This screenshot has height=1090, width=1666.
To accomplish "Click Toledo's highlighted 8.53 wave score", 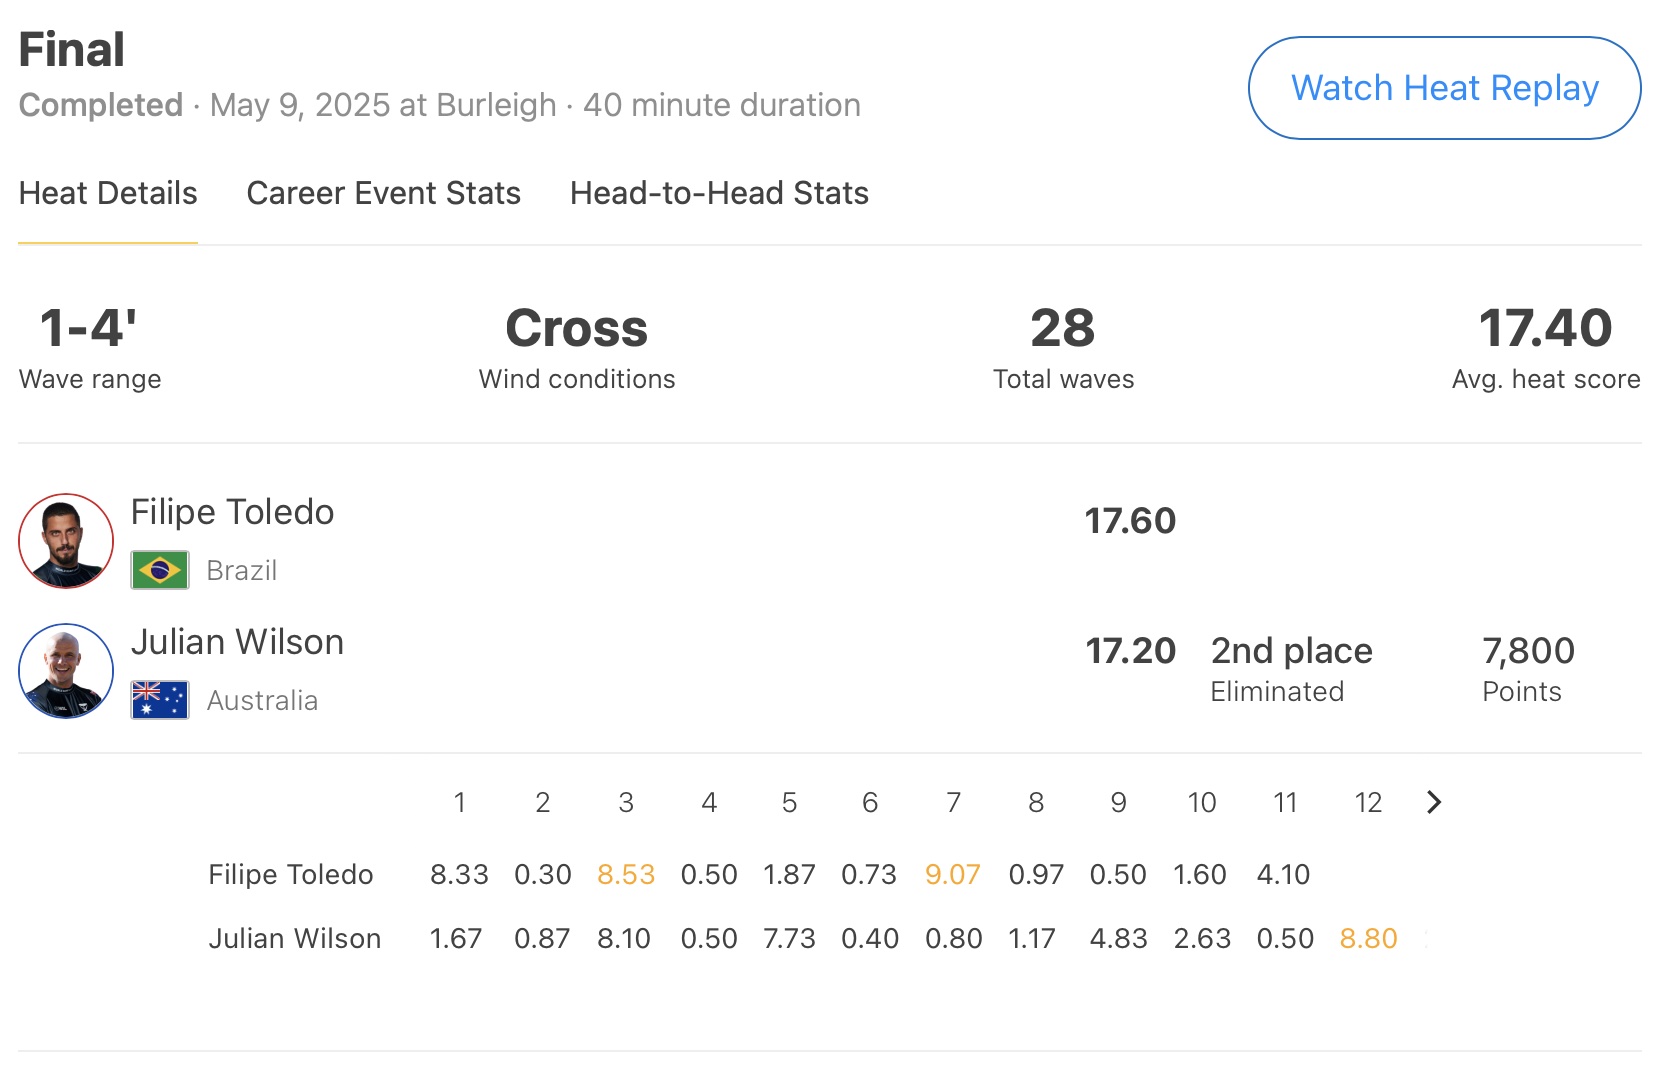I will point(625,875).
